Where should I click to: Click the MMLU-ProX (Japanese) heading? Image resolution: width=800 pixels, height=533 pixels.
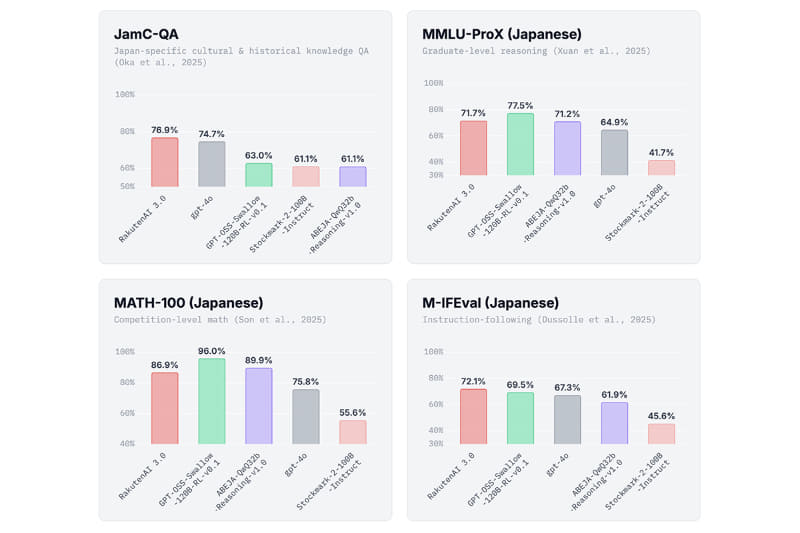coord(502,34)
